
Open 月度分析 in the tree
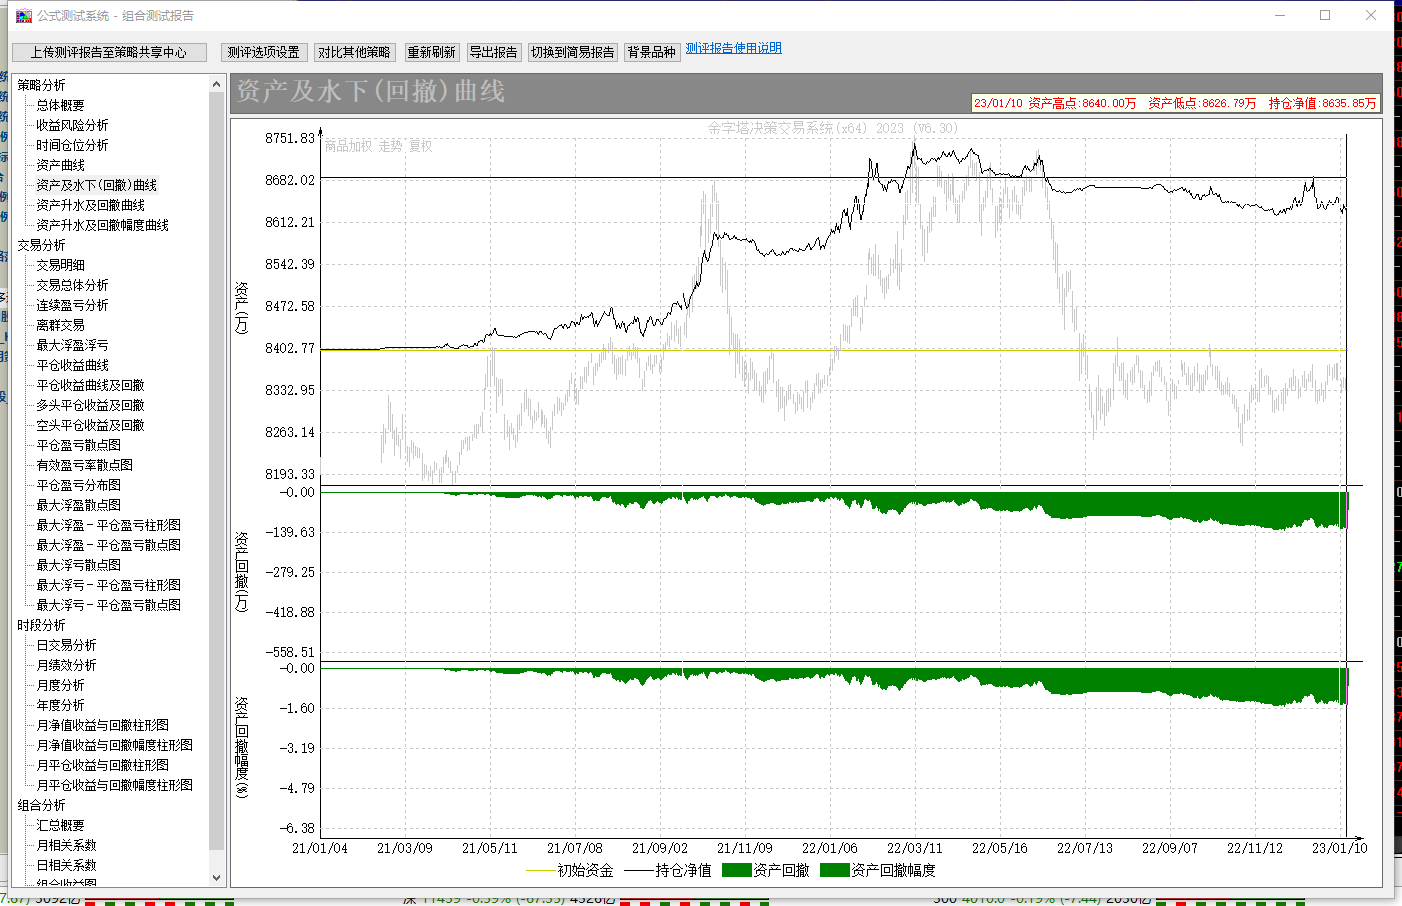(60, 685)
